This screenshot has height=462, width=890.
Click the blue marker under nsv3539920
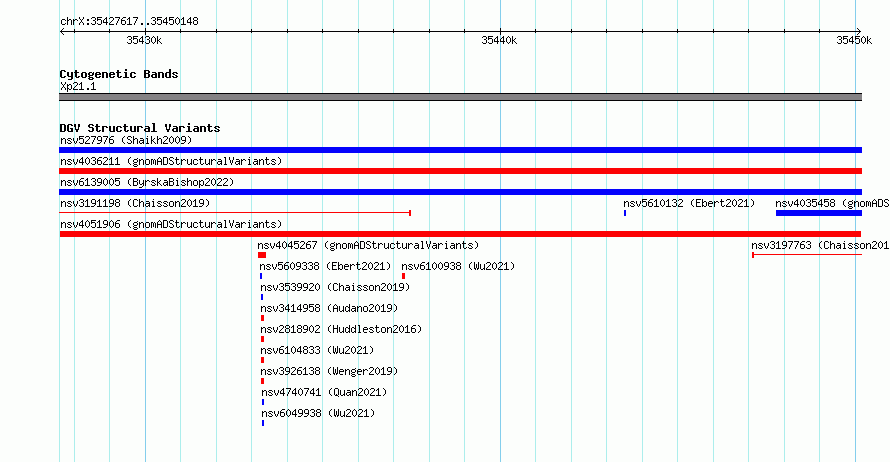tap(262, 297)
